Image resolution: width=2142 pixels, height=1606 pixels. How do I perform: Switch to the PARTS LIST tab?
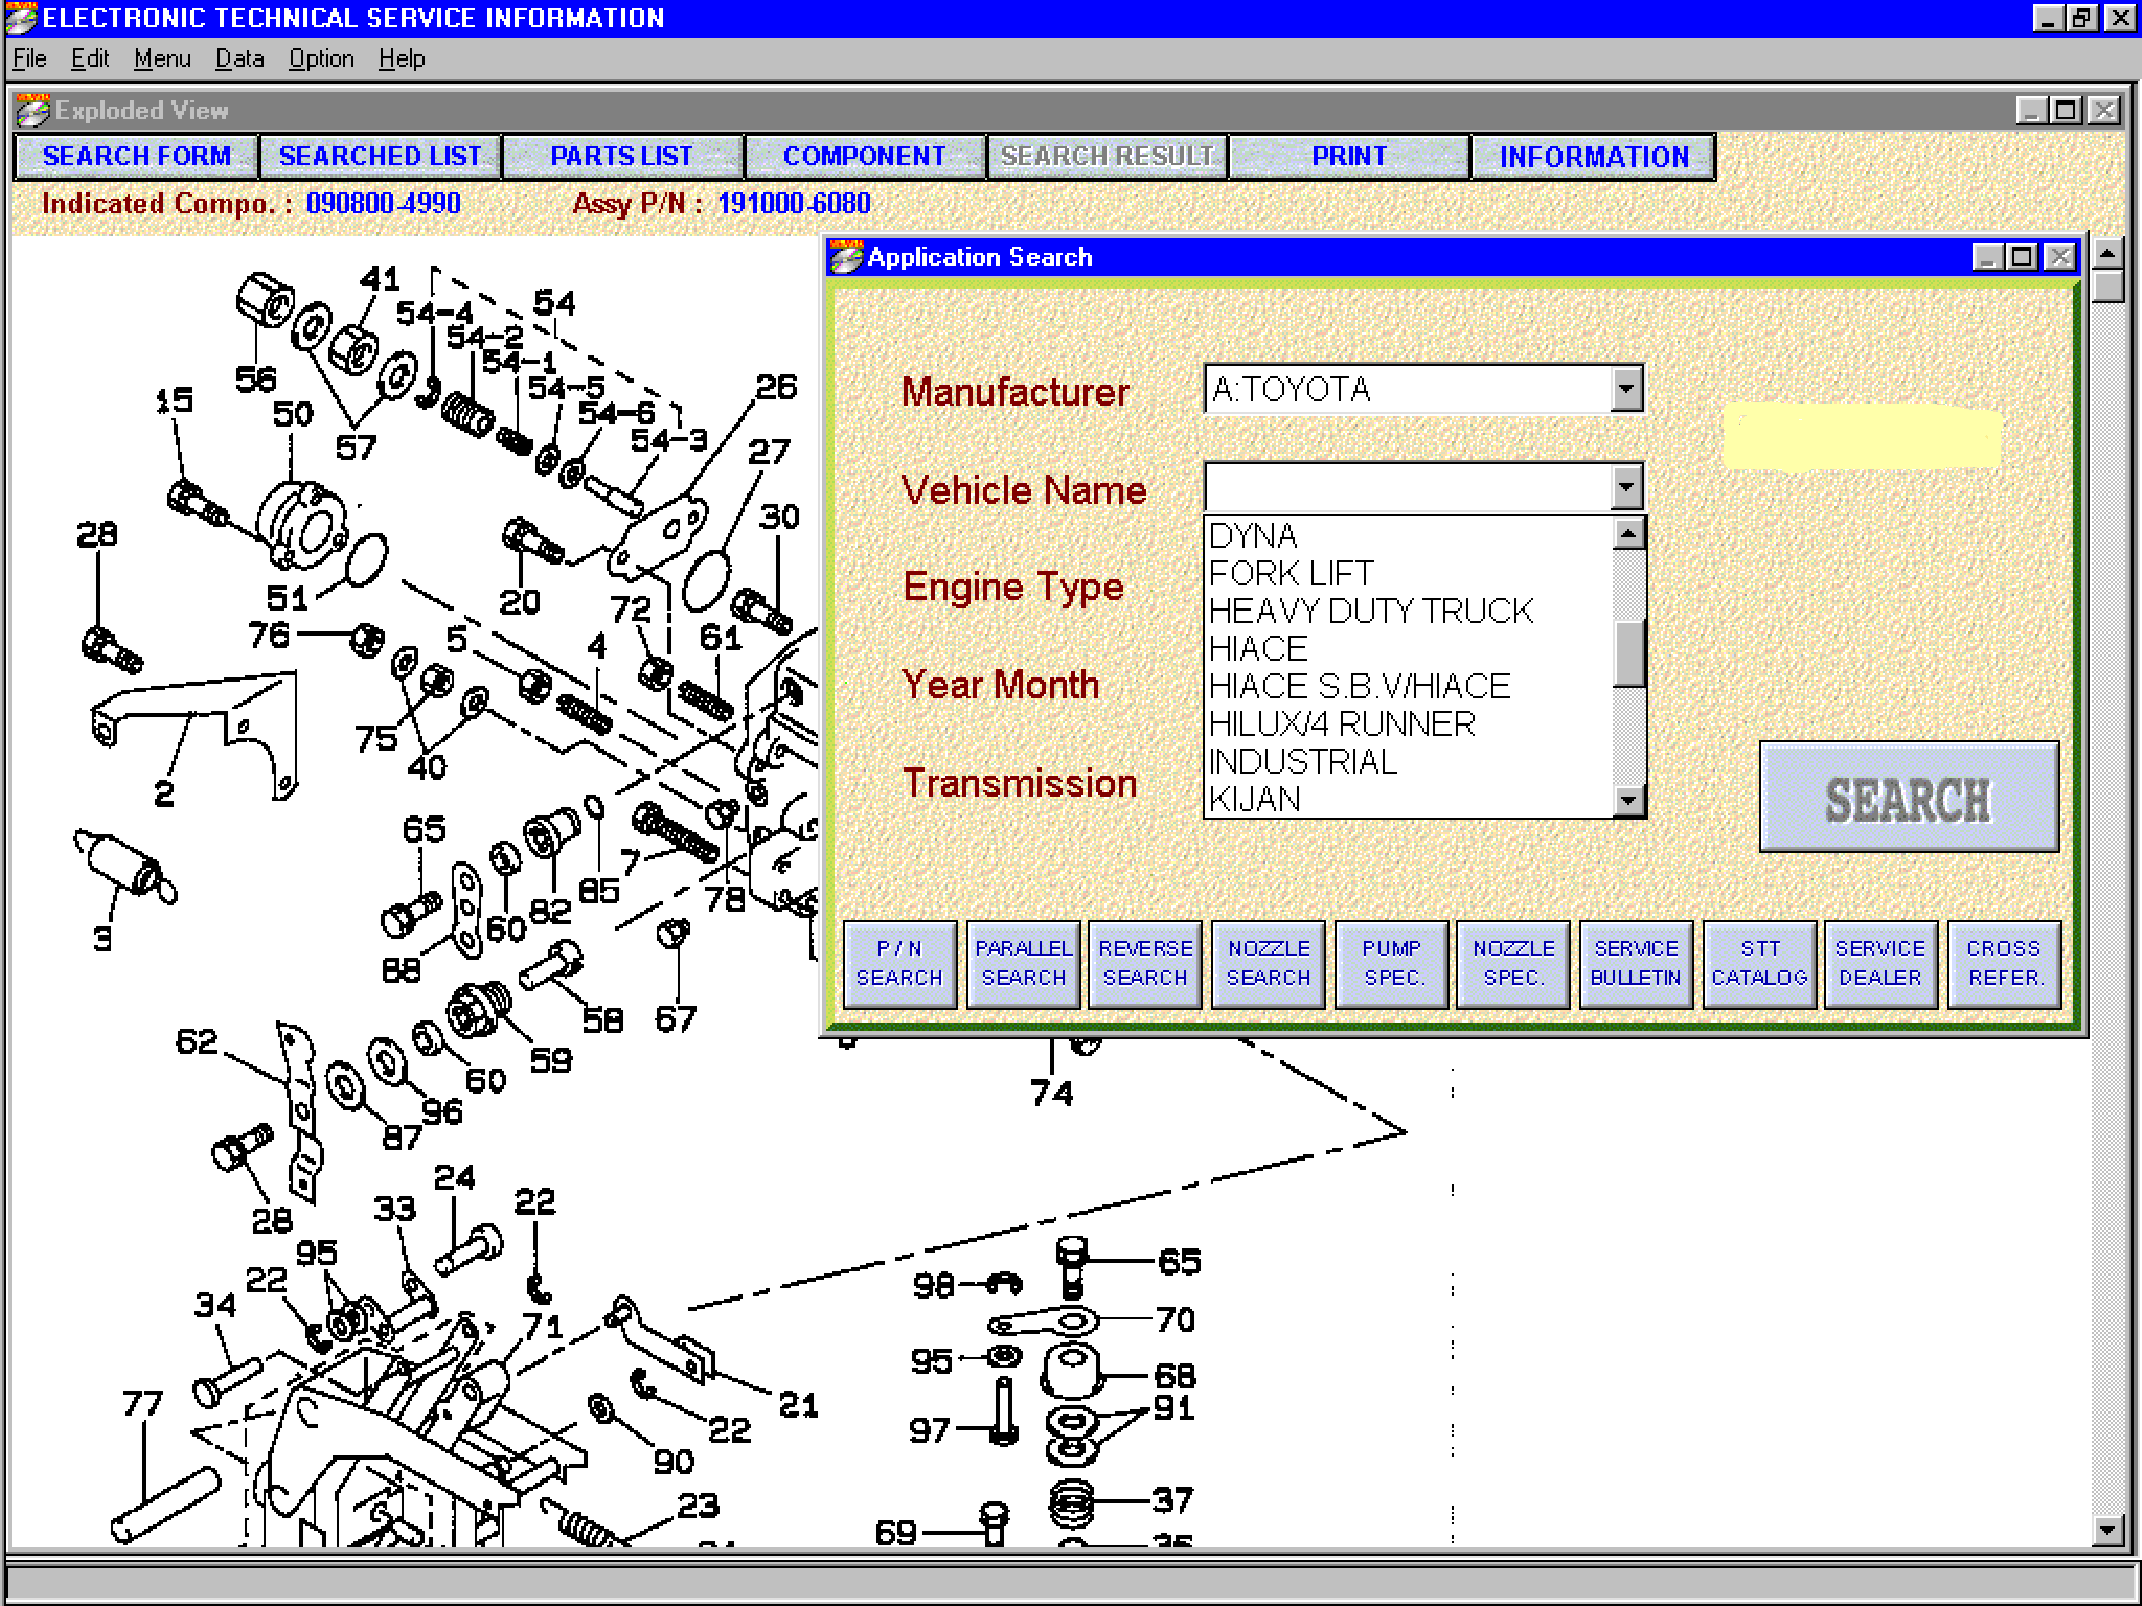pyautogui.click(x=621, y=156)
